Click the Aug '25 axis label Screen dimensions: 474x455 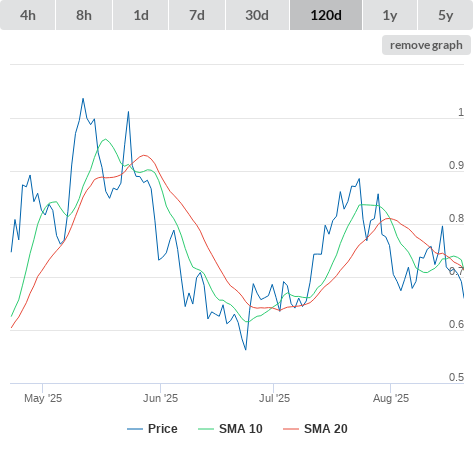click(391, 398)
